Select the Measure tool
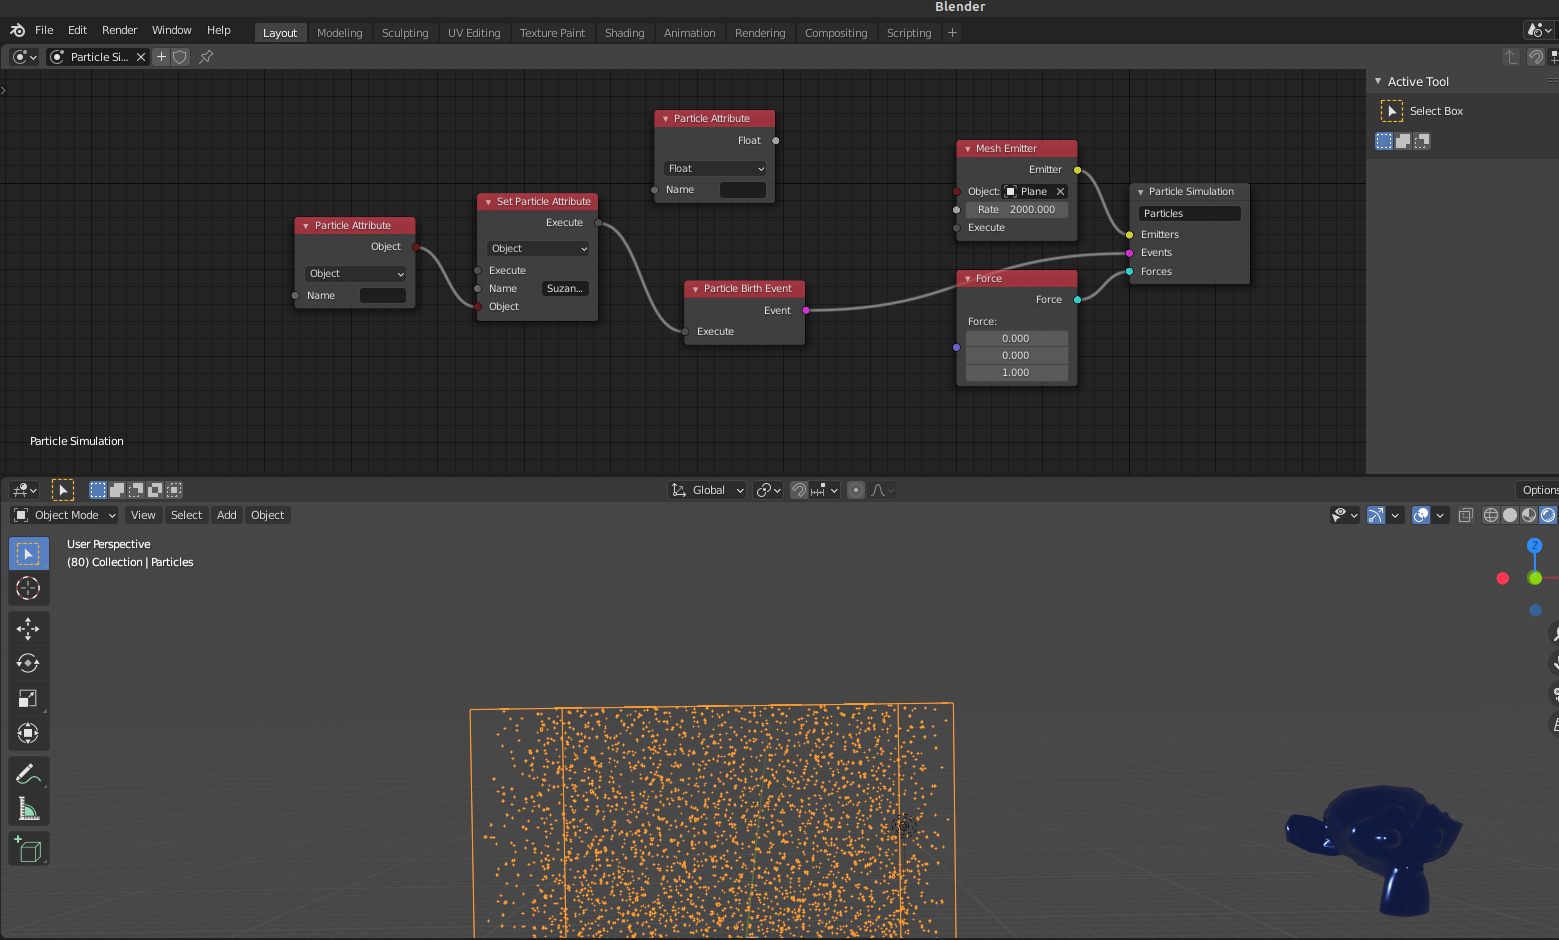1559x940 pixels. tap(28, 809)
